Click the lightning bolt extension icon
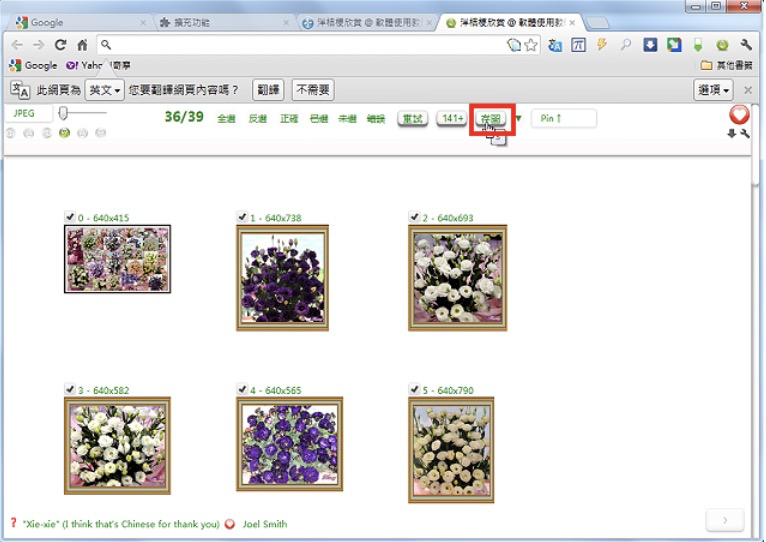 click(x=602, y=45)
